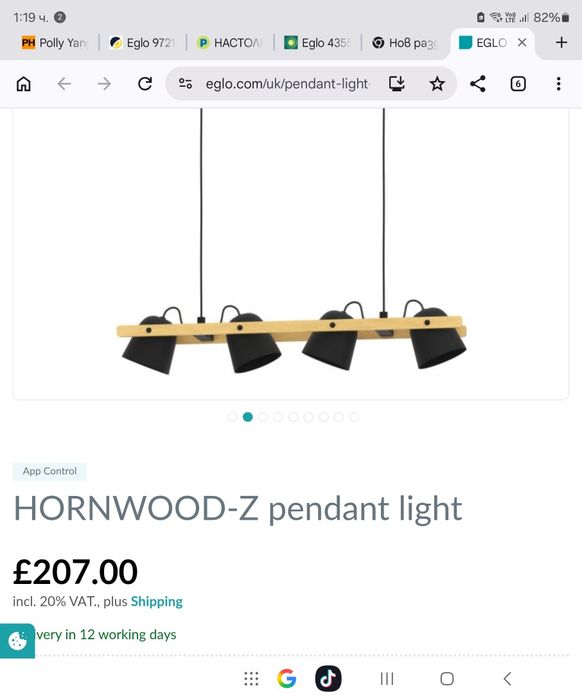This screenshot has width=582, height=699.
Task: Tap the install/download page icon
Action: click(396, 83)
